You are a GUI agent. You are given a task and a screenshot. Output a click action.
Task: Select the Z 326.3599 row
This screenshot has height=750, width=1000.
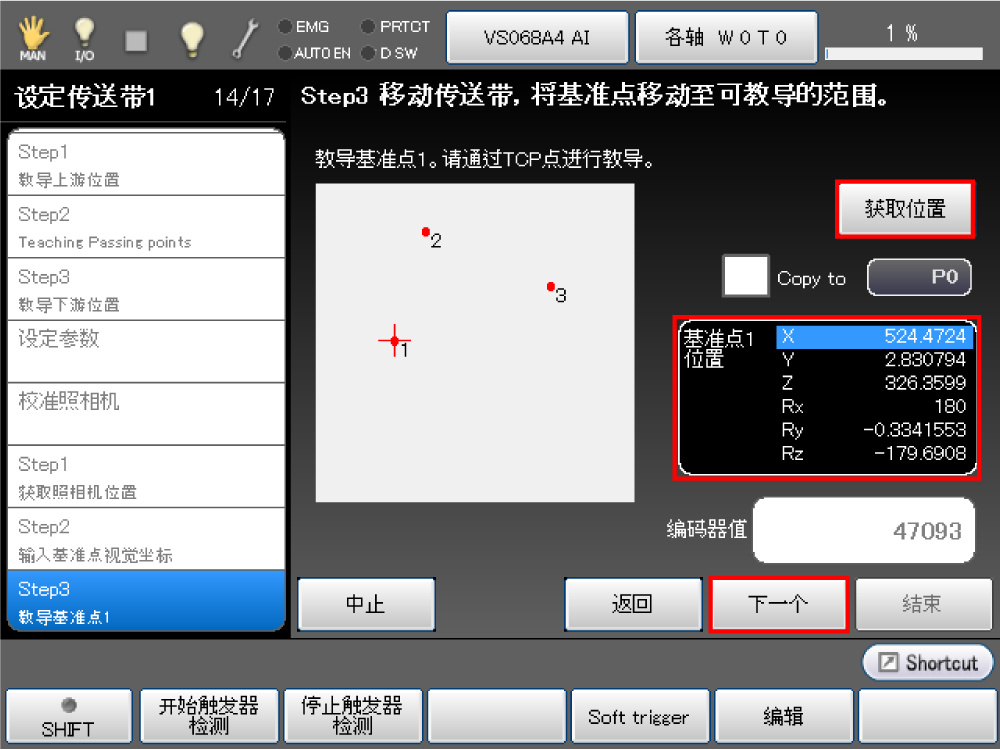[874, 383]
